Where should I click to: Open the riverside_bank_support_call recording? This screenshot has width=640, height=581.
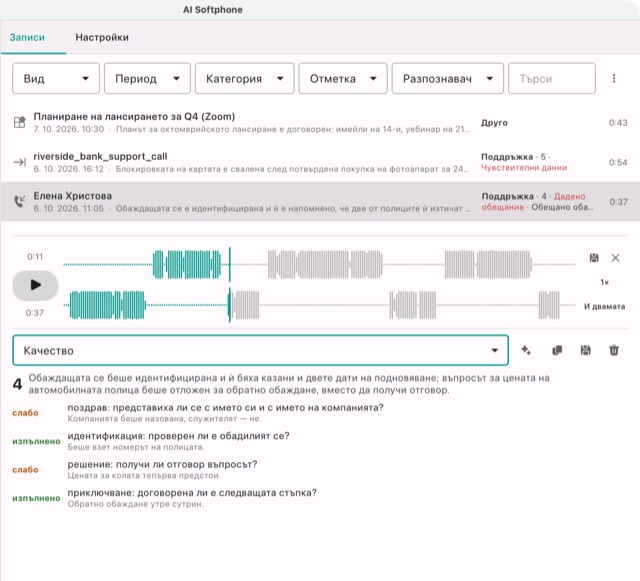[x=320, y=162]
